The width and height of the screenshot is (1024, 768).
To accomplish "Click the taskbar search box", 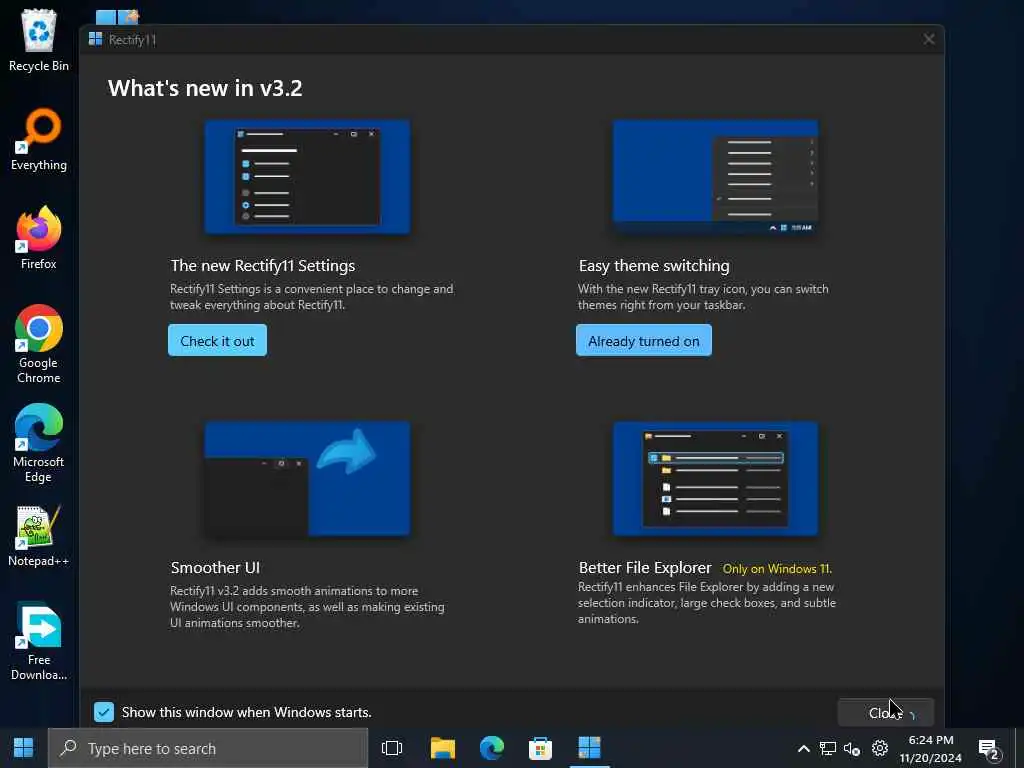I will point(208,748).
